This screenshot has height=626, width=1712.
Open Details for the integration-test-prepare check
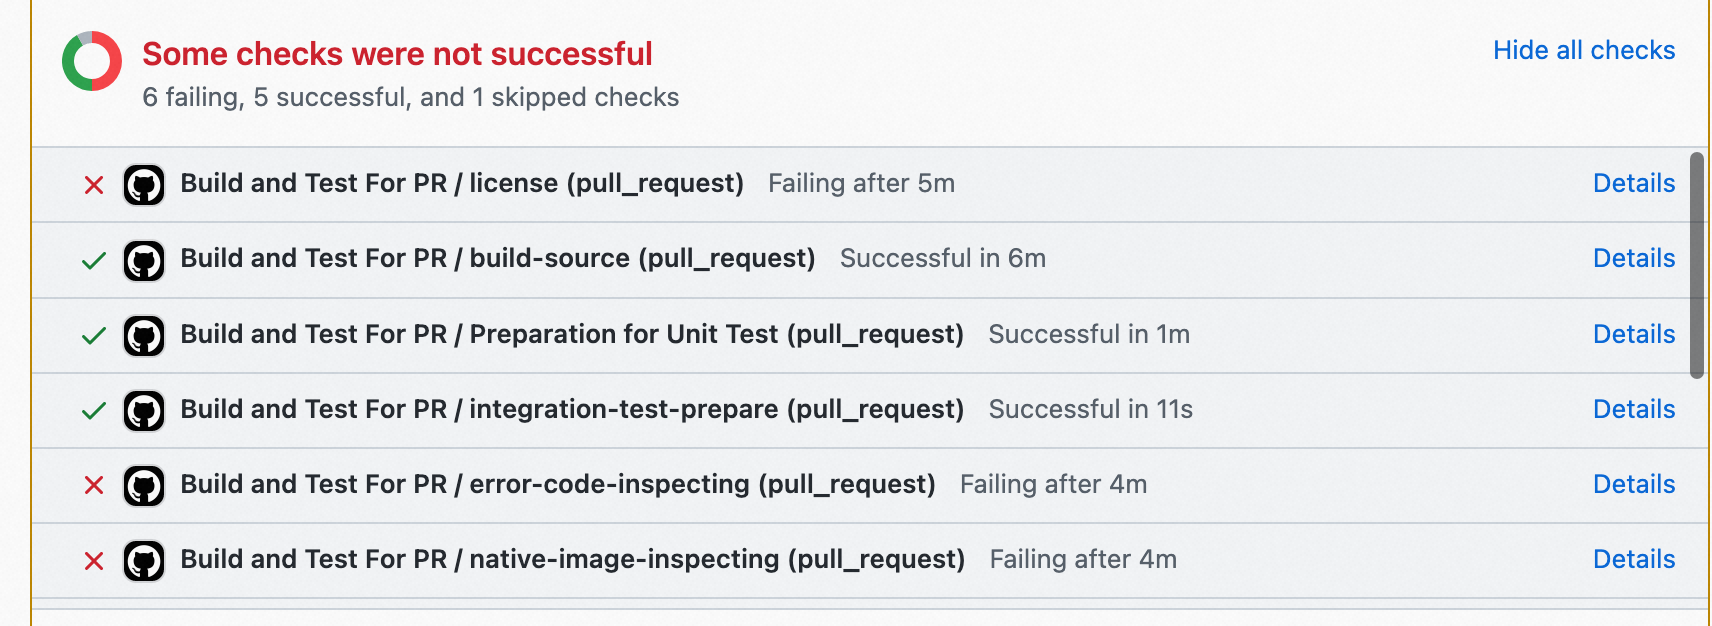1634,409
